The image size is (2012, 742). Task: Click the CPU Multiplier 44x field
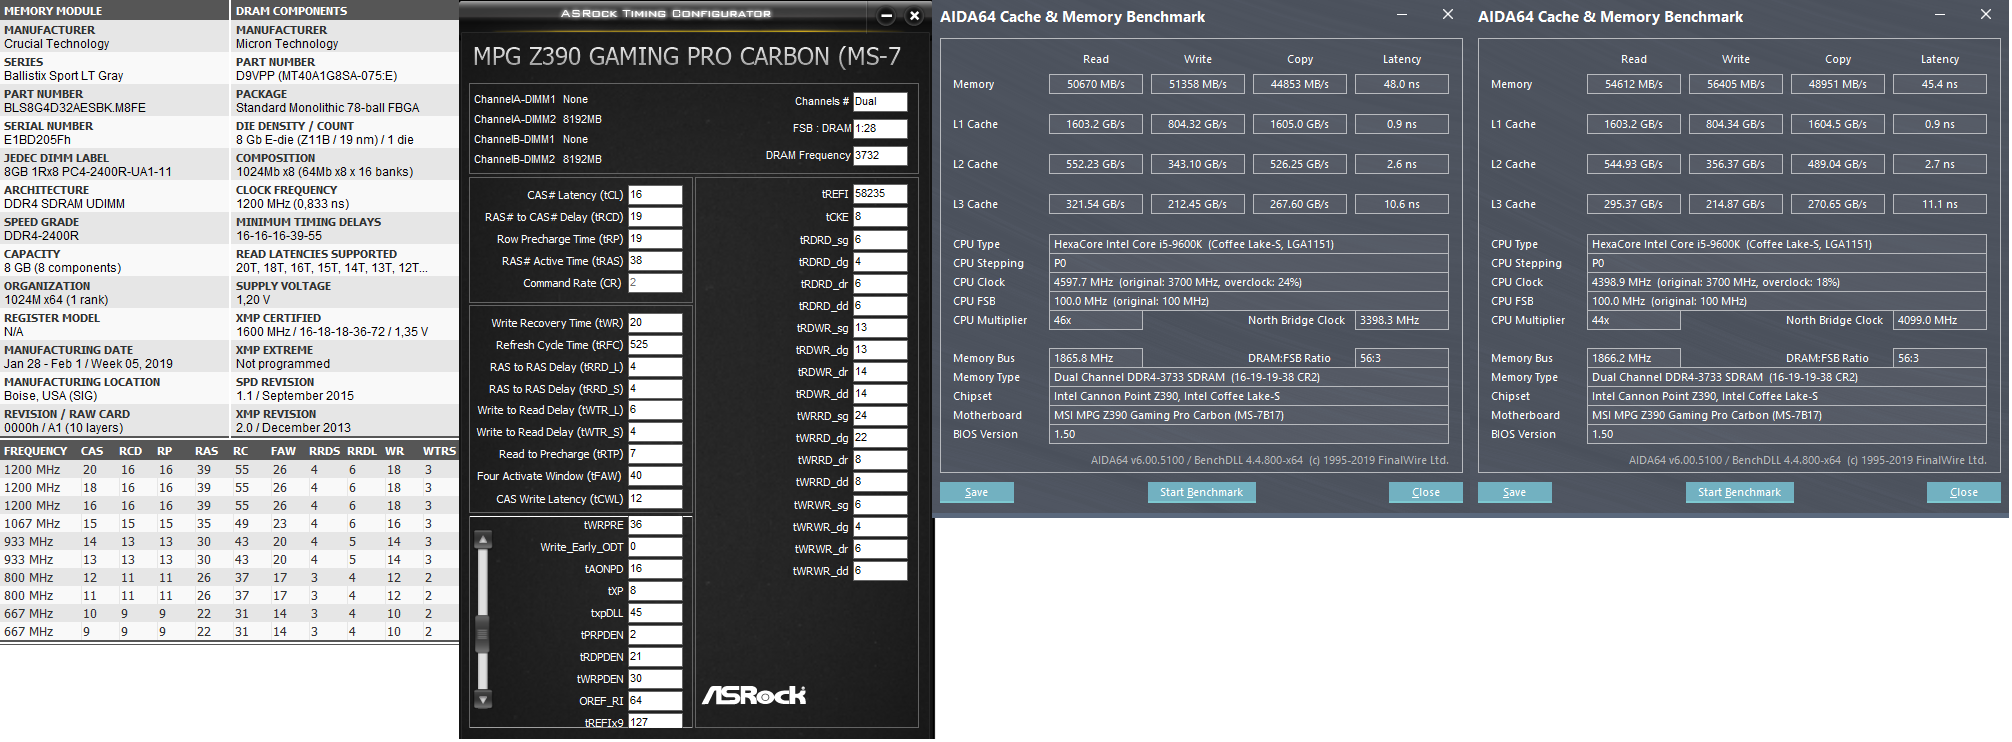click(1634, 320)
